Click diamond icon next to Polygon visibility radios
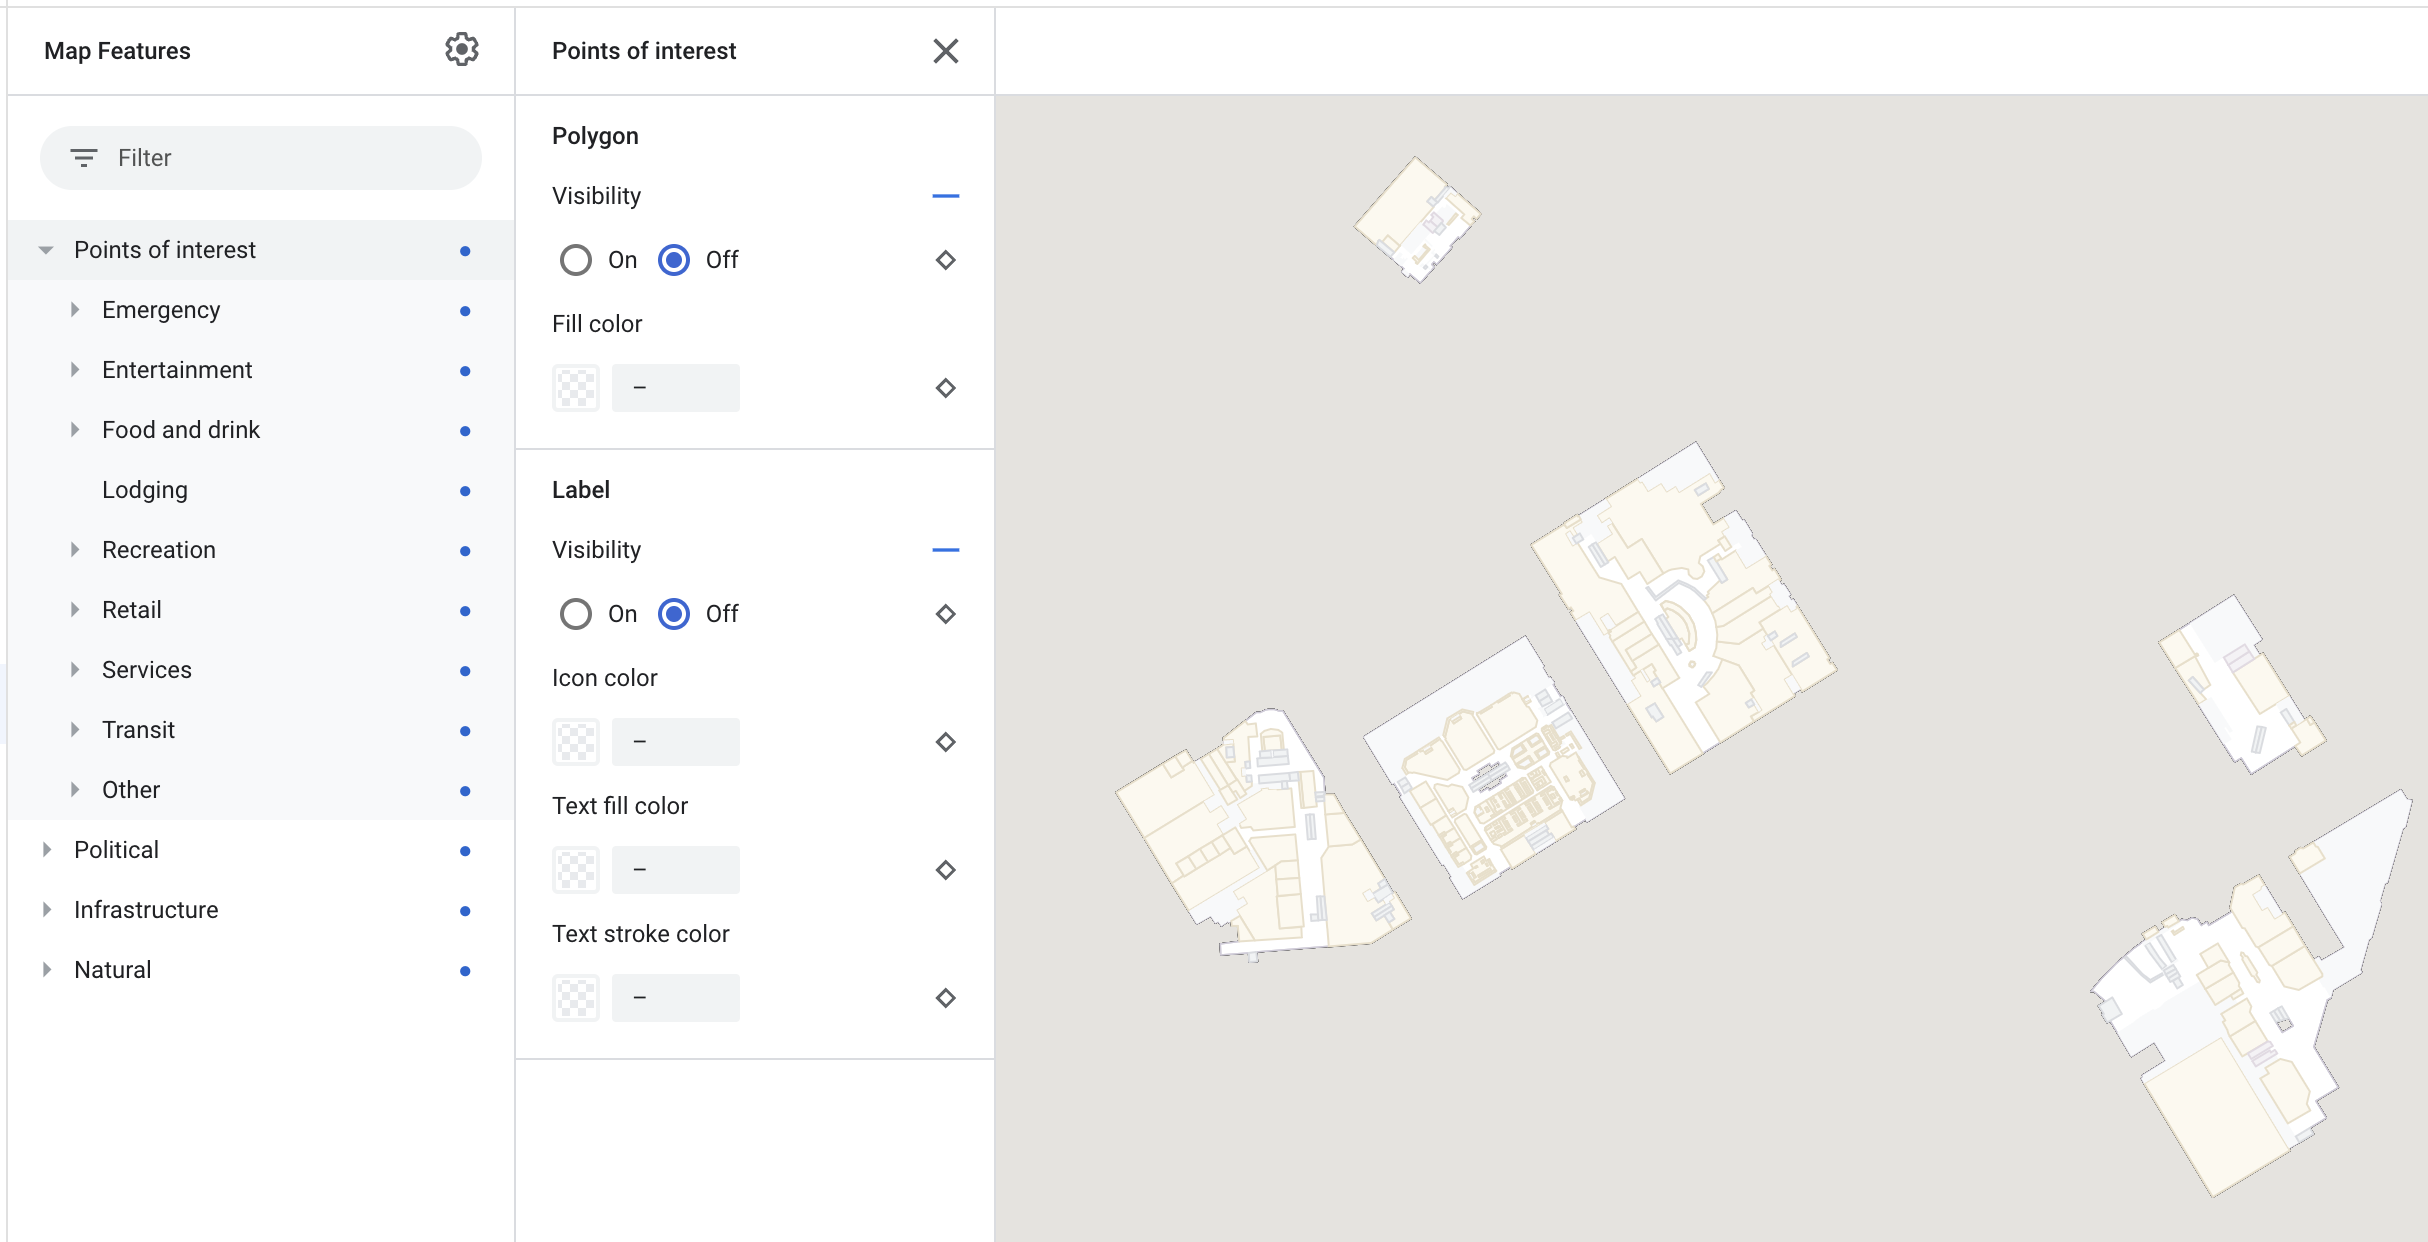The height and width of the screenshot is (1242, 2428). pyautogui.click(x=945, y=260)
